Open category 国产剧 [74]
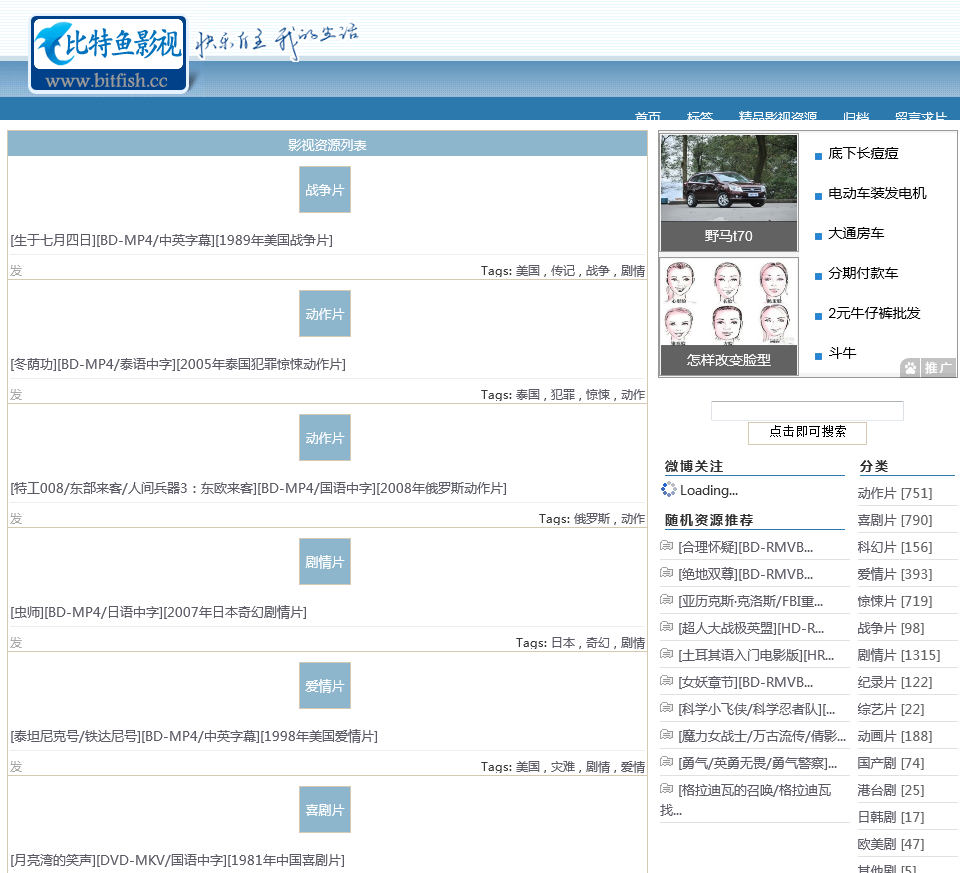 (891, 763)
